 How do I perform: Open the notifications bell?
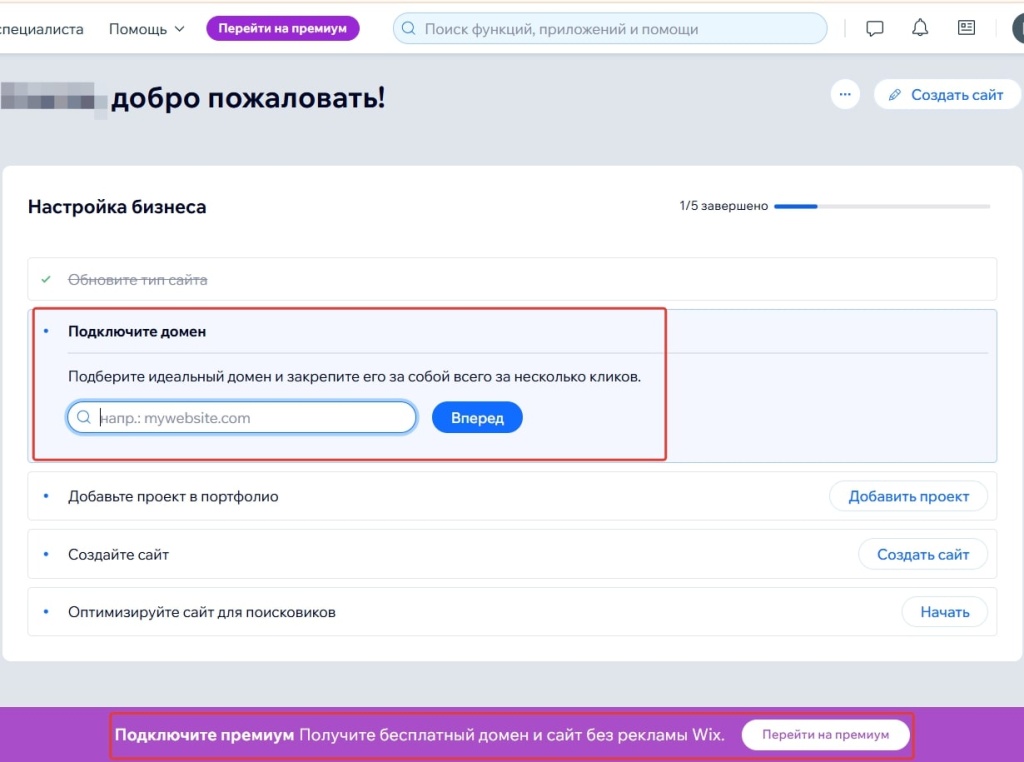[920, 27]
